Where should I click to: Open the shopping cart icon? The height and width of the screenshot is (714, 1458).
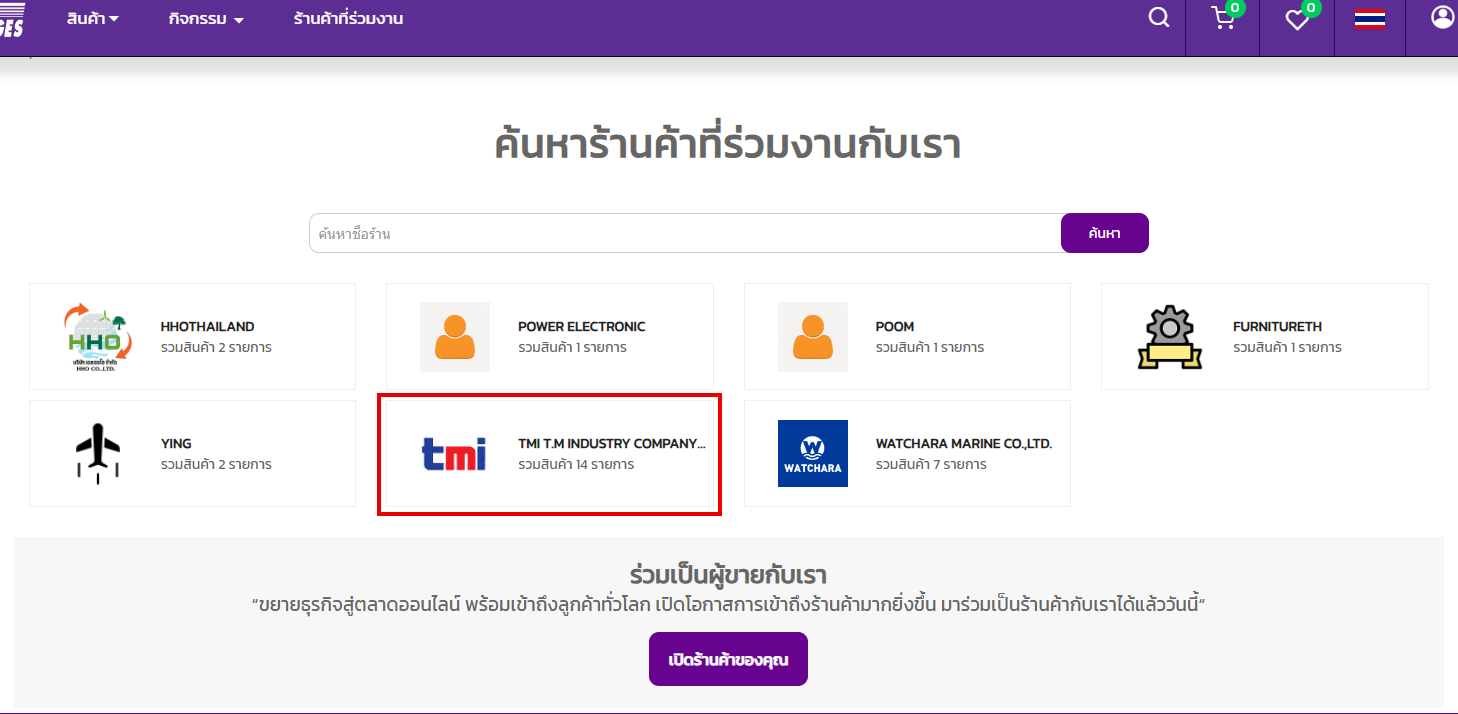pyautogui.click(x=1222, y=19)
